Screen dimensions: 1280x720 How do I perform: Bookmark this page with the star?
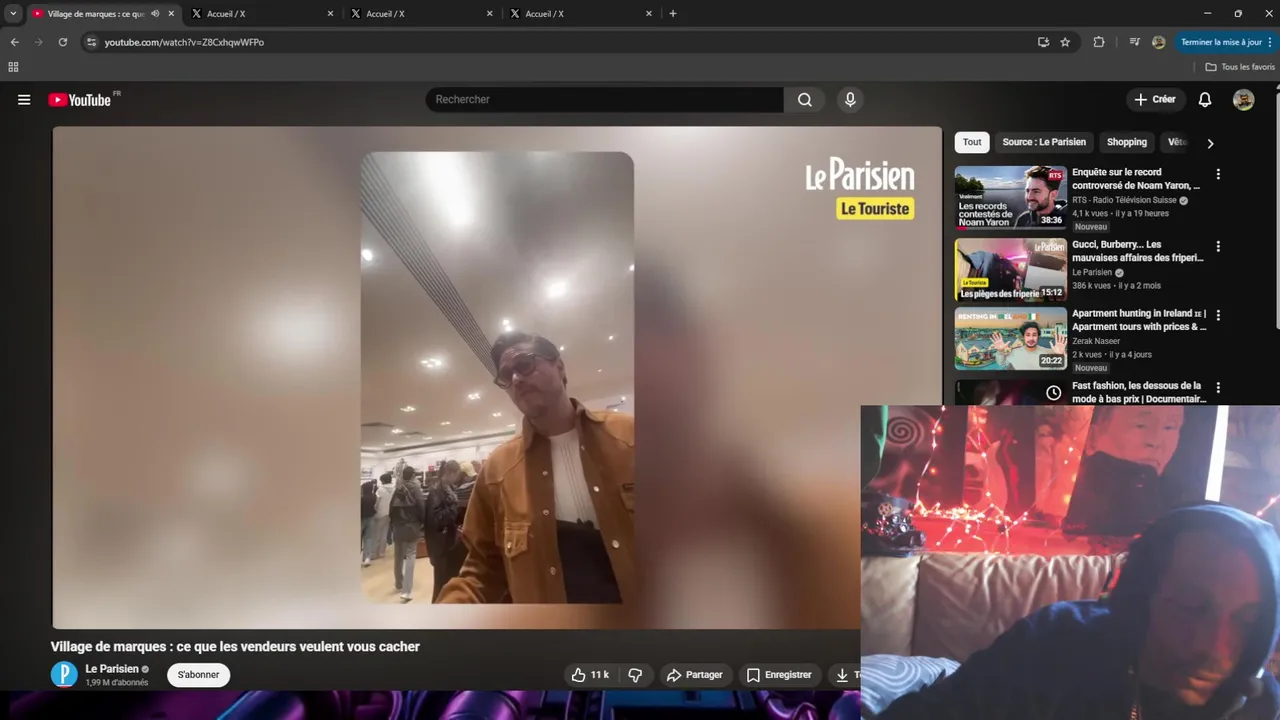pyautogui.click(x=1065, y=42)
